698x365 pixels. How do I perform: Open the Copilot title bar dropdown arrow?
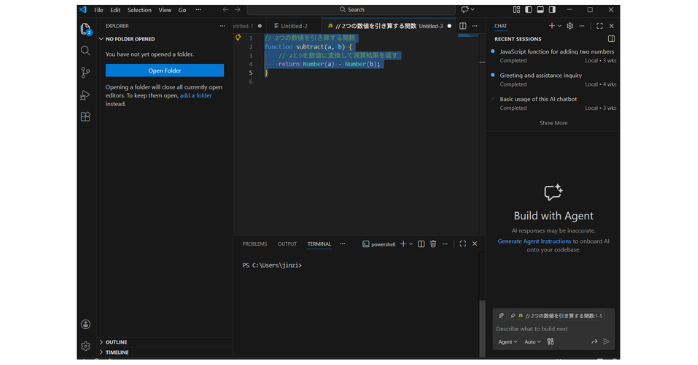click(472, 9)
